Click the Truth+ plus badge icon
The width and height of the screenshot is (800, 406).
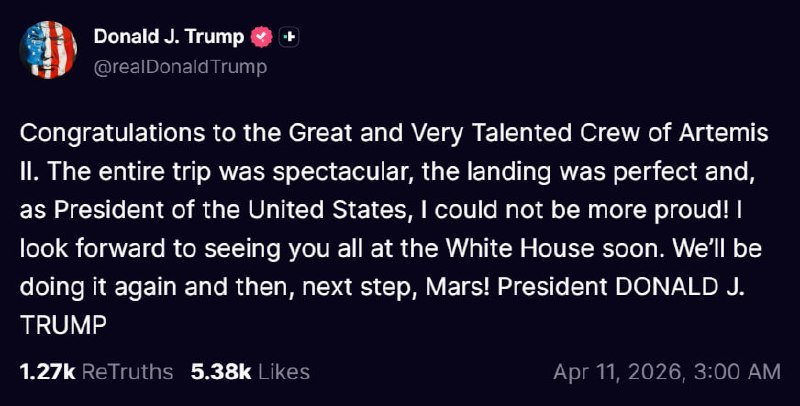click(x=289, y=37)
